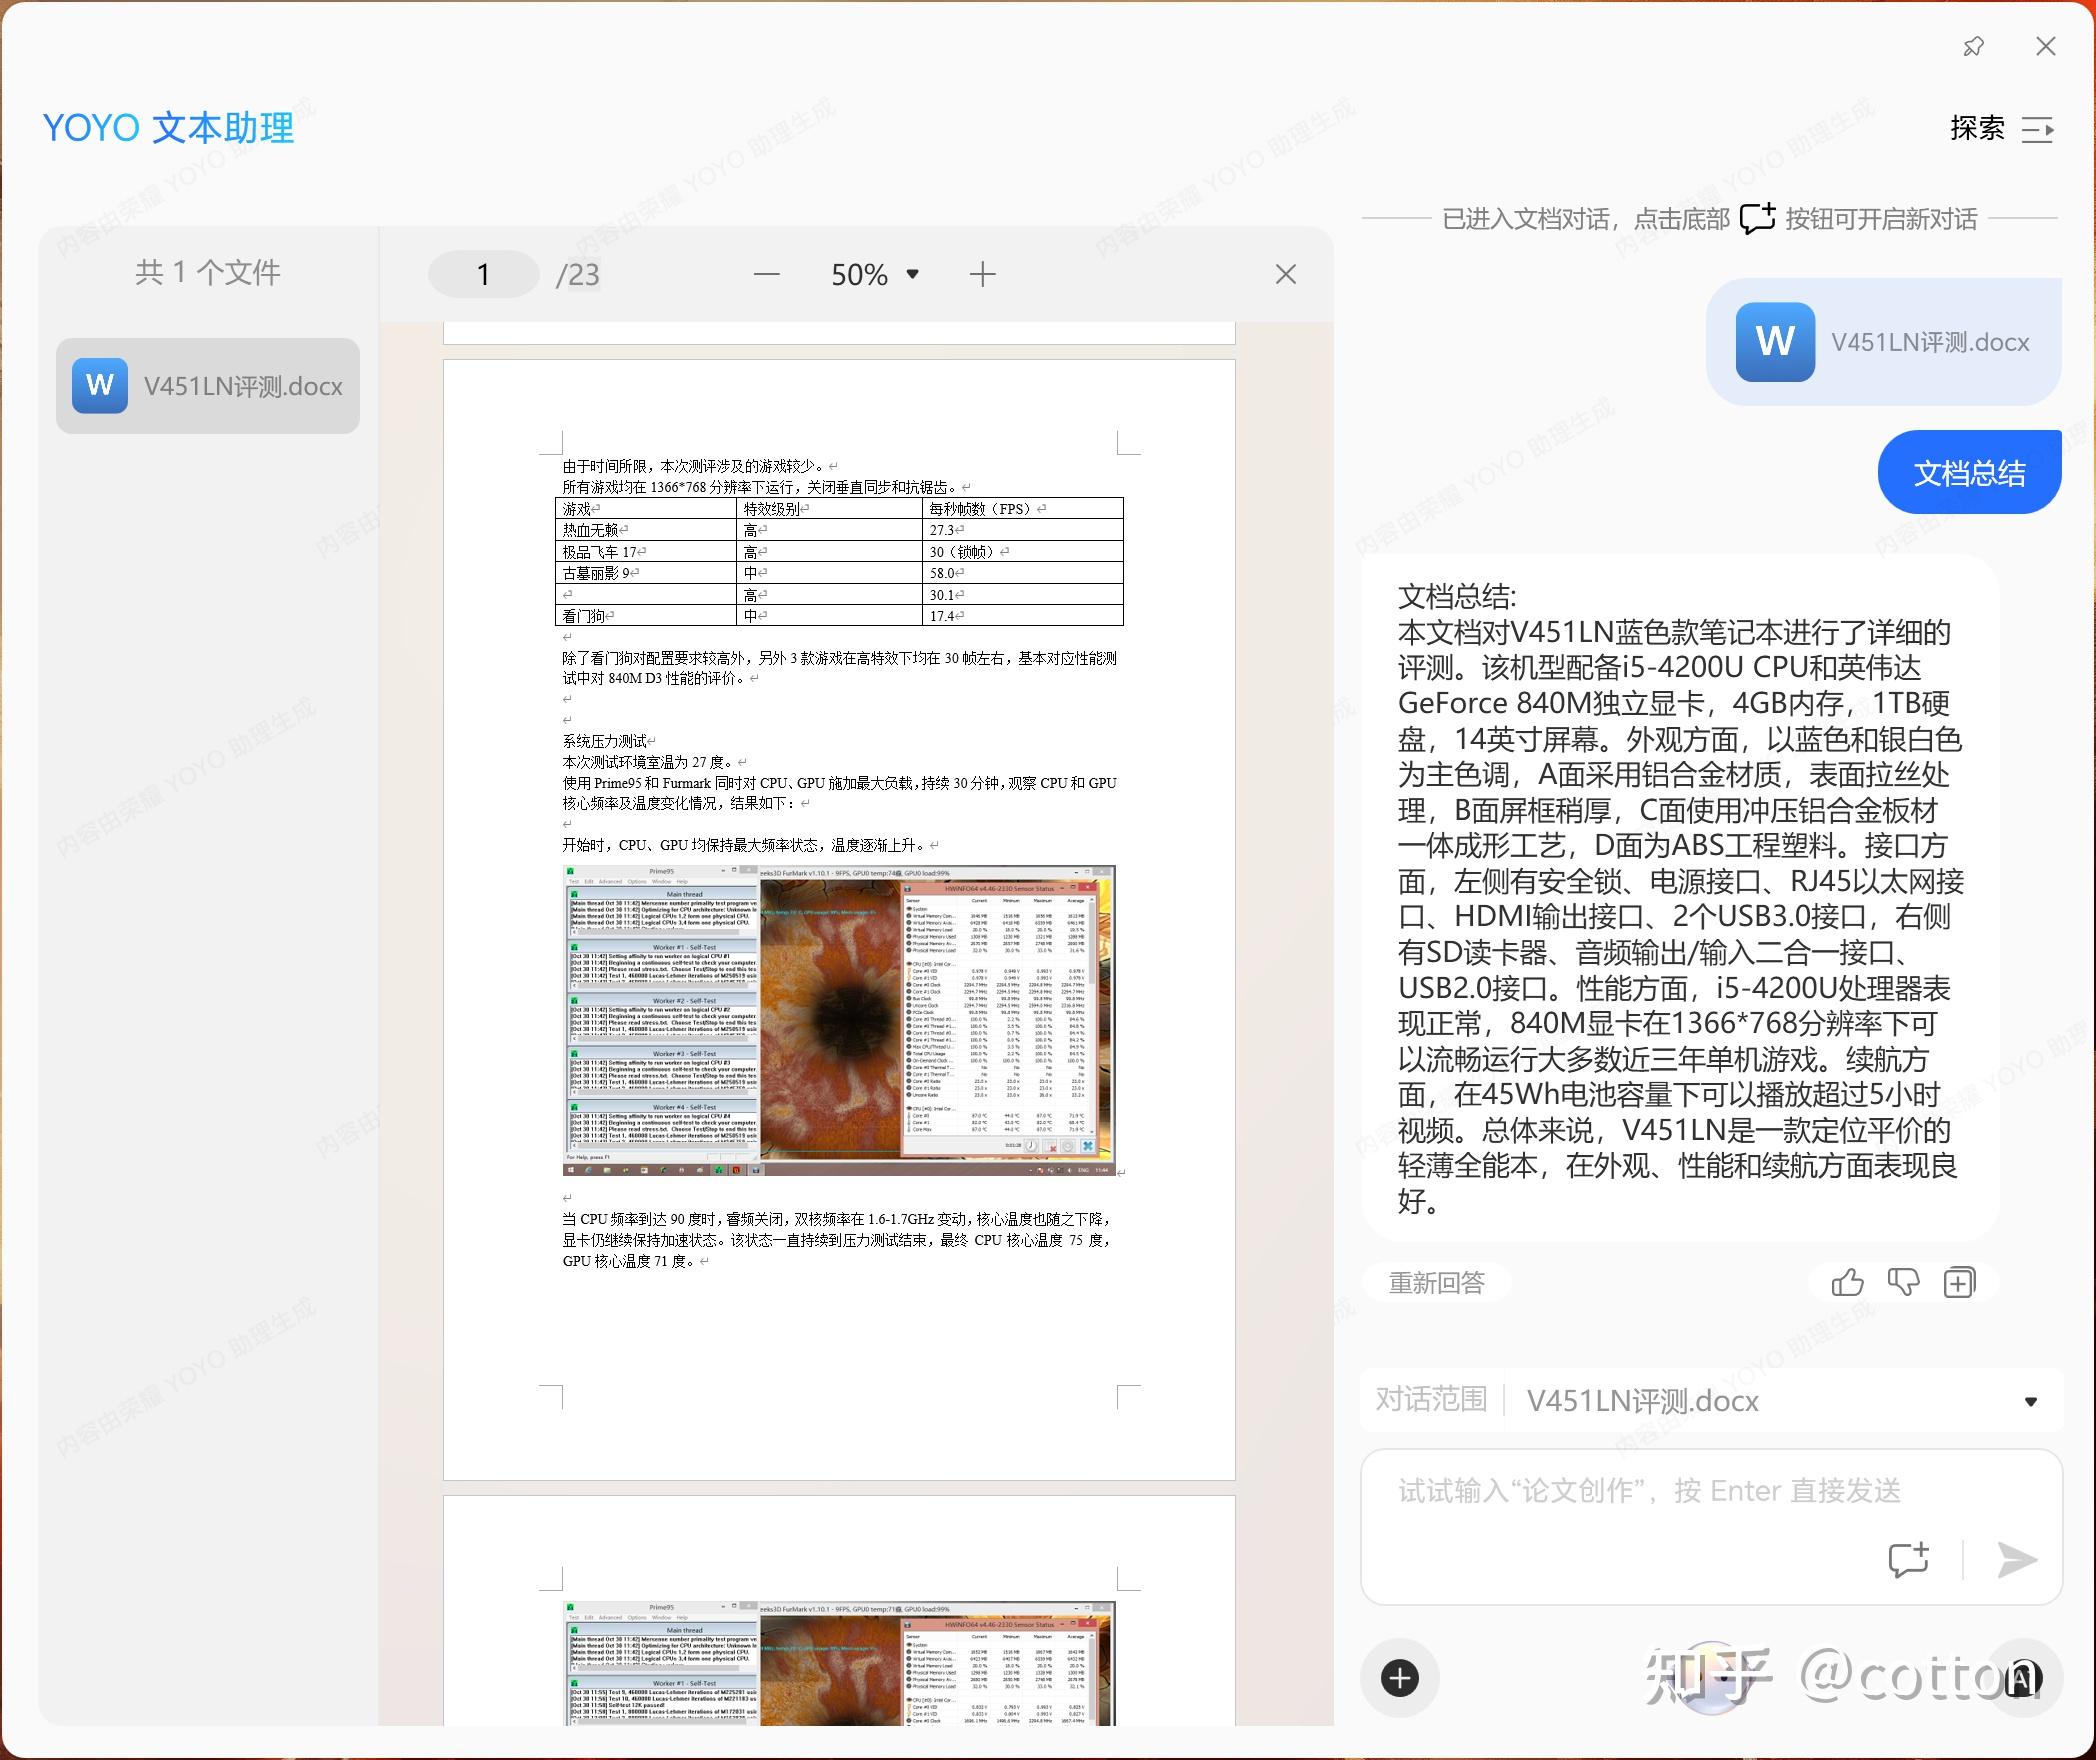2096x1760 pixels.
Task: Click the page number field
Action: [x=484, y=274]
